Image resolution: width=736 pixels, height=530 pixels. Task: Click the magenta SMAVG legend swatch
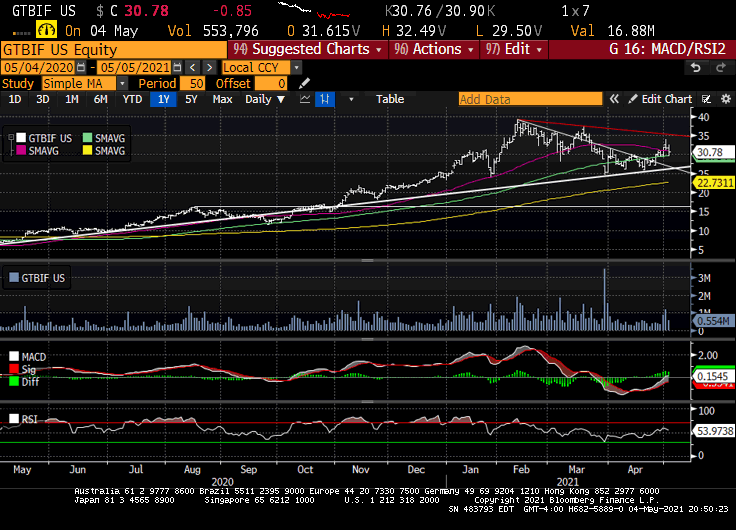pyautogui.click(x=21, y=150)
